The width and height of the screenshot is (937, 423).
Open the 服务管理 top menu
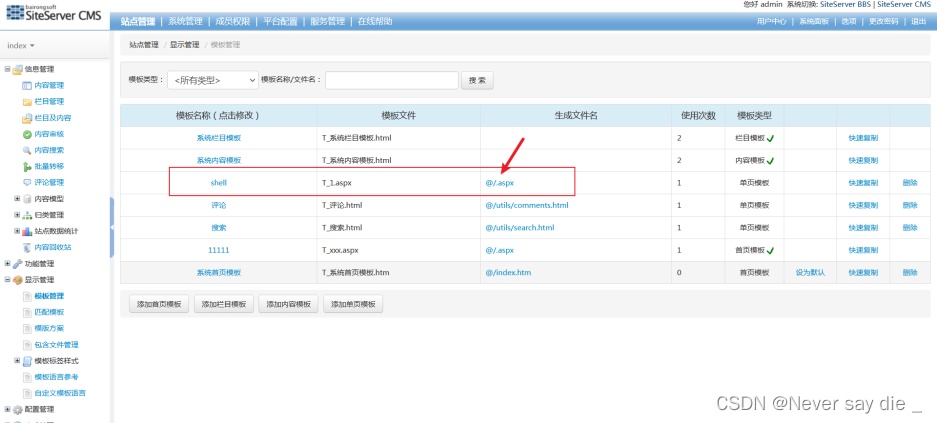click(327, 22)
